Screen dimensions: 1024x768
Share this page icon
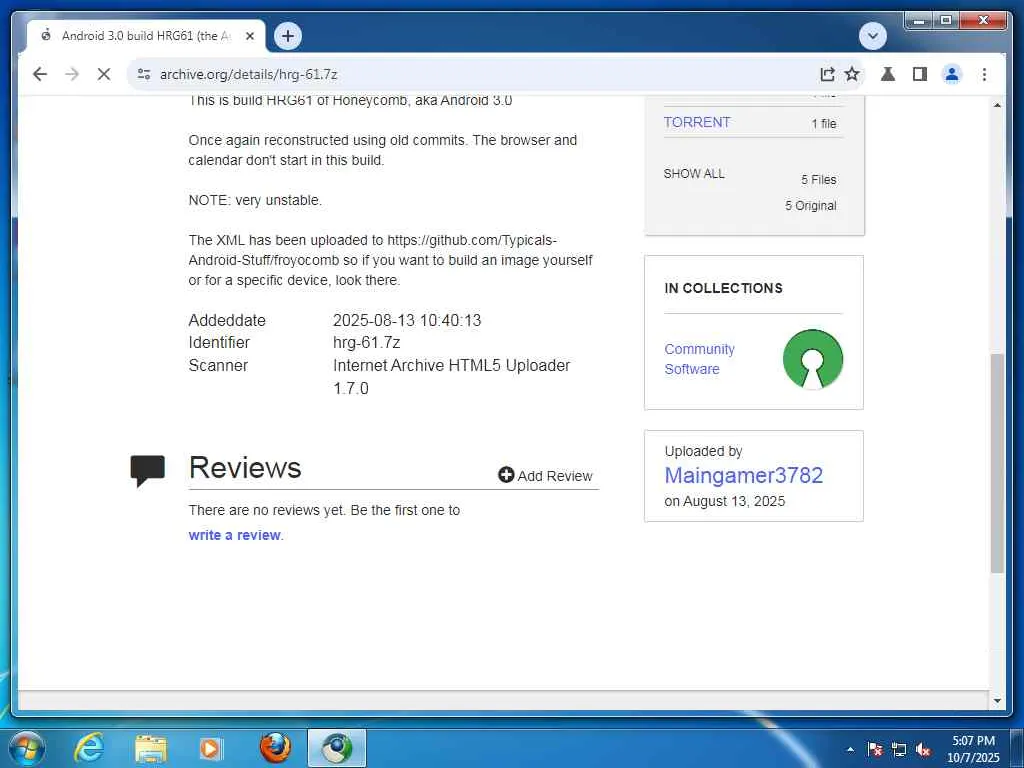coord(827,74)
